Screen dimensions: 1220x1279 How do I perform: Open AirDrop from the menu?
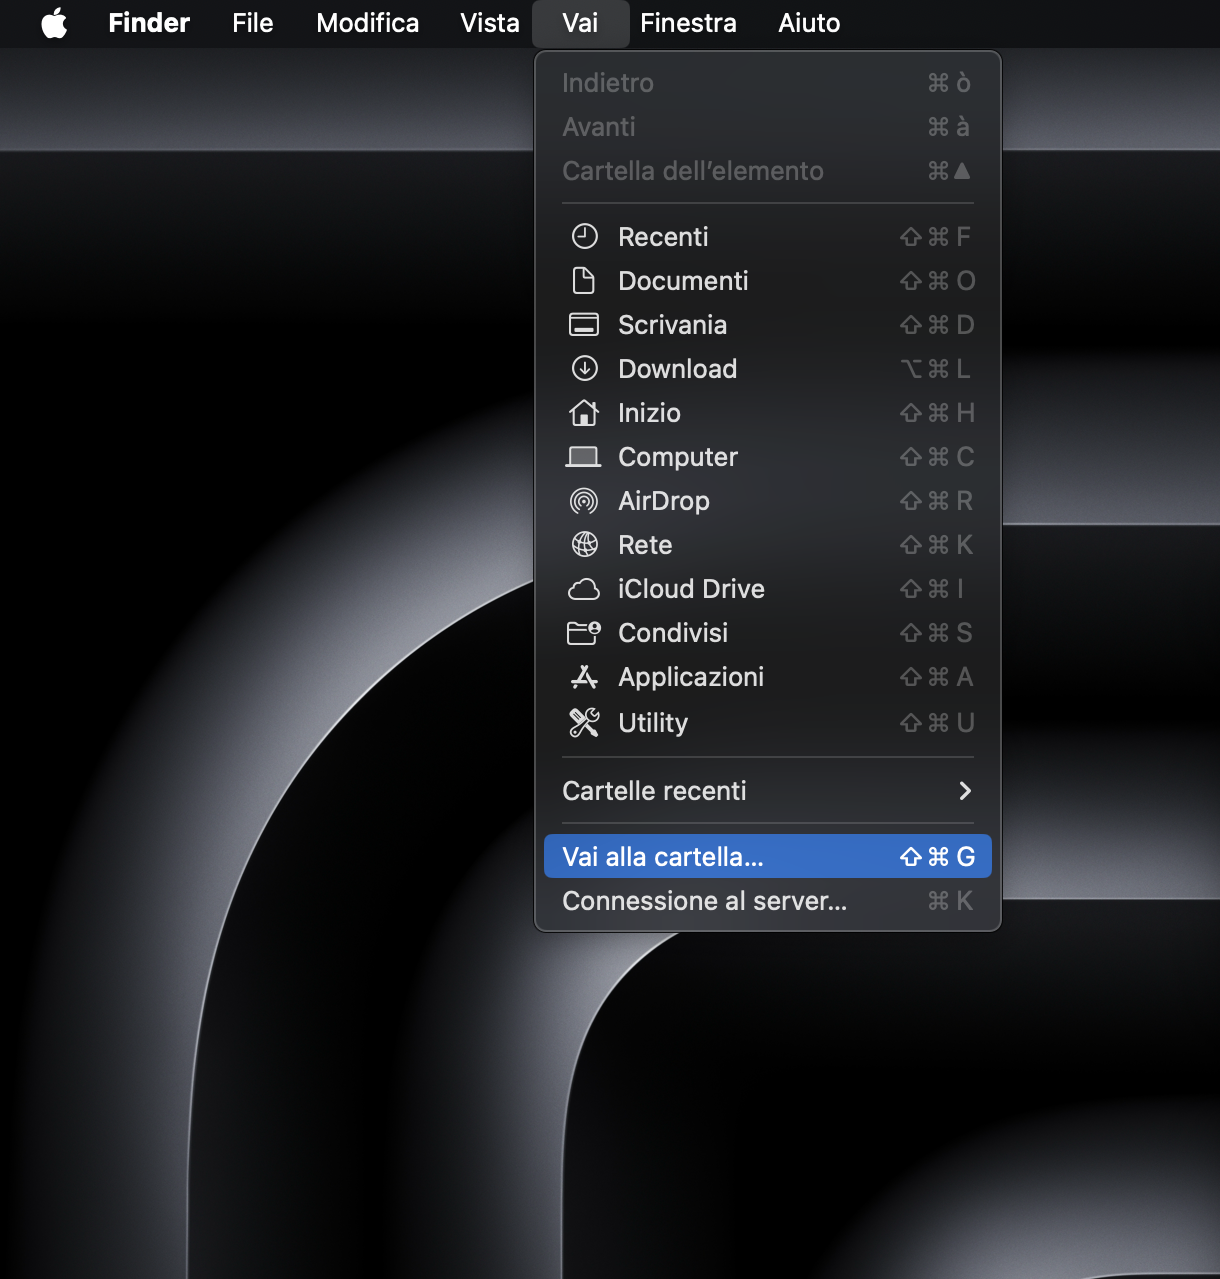(663, 501)
